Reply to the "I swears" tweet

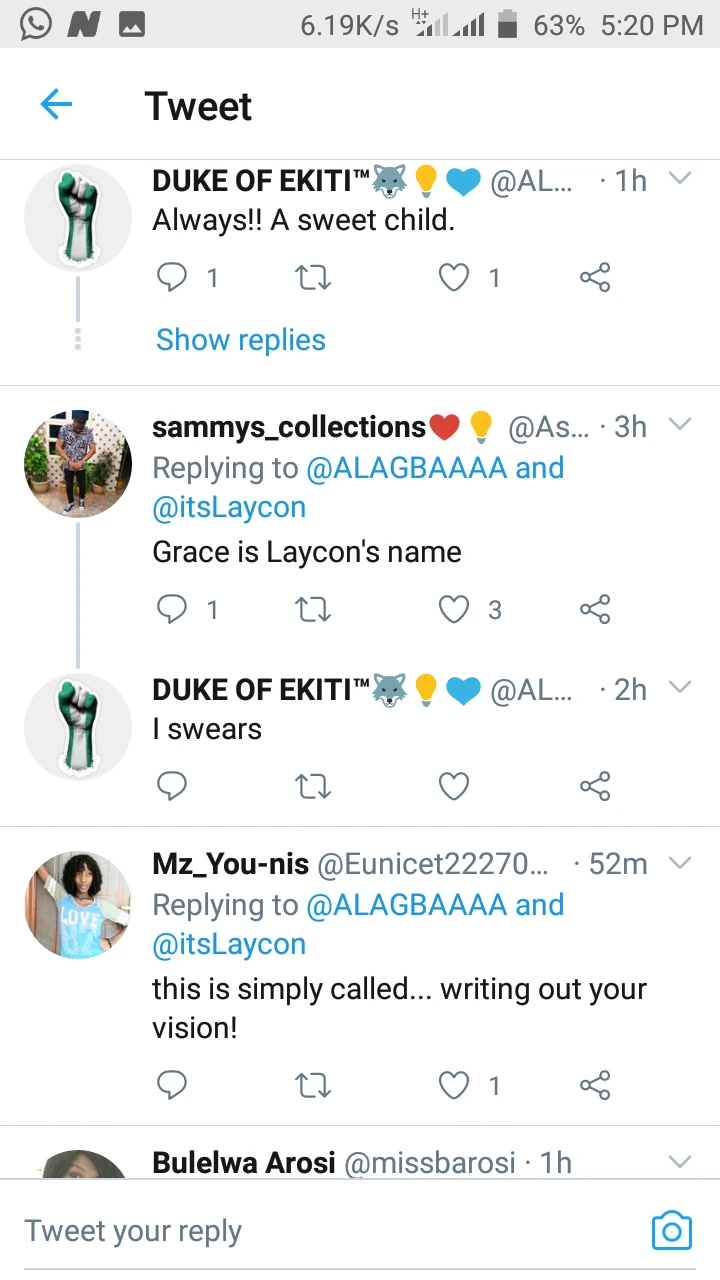[172, 787]
